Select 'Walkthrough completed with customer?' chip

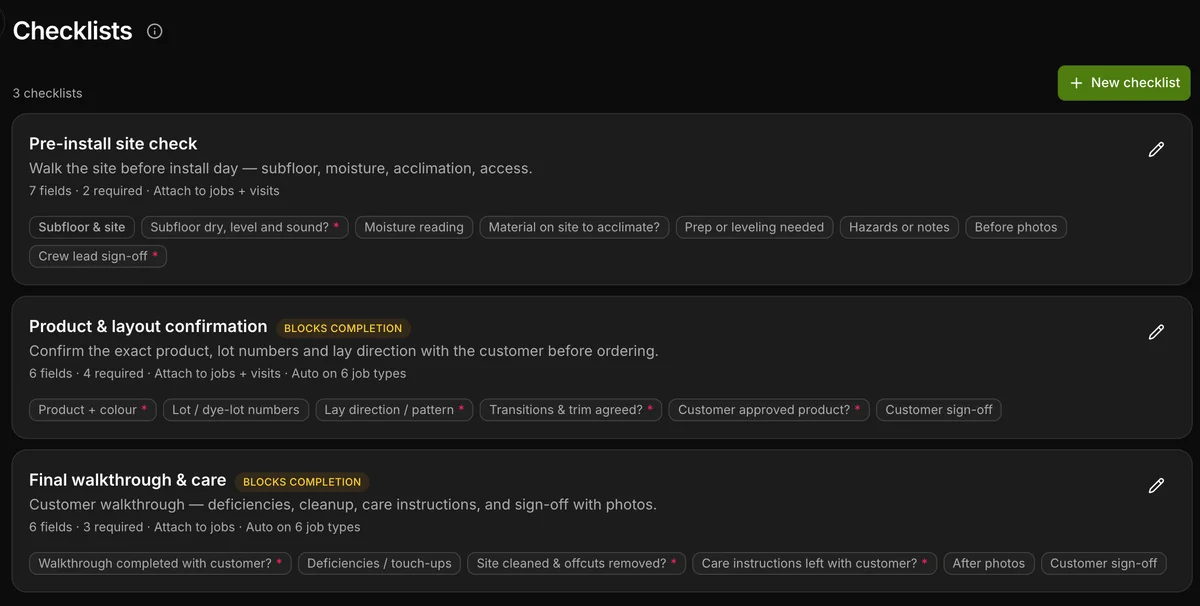click(x=160, y=564)
